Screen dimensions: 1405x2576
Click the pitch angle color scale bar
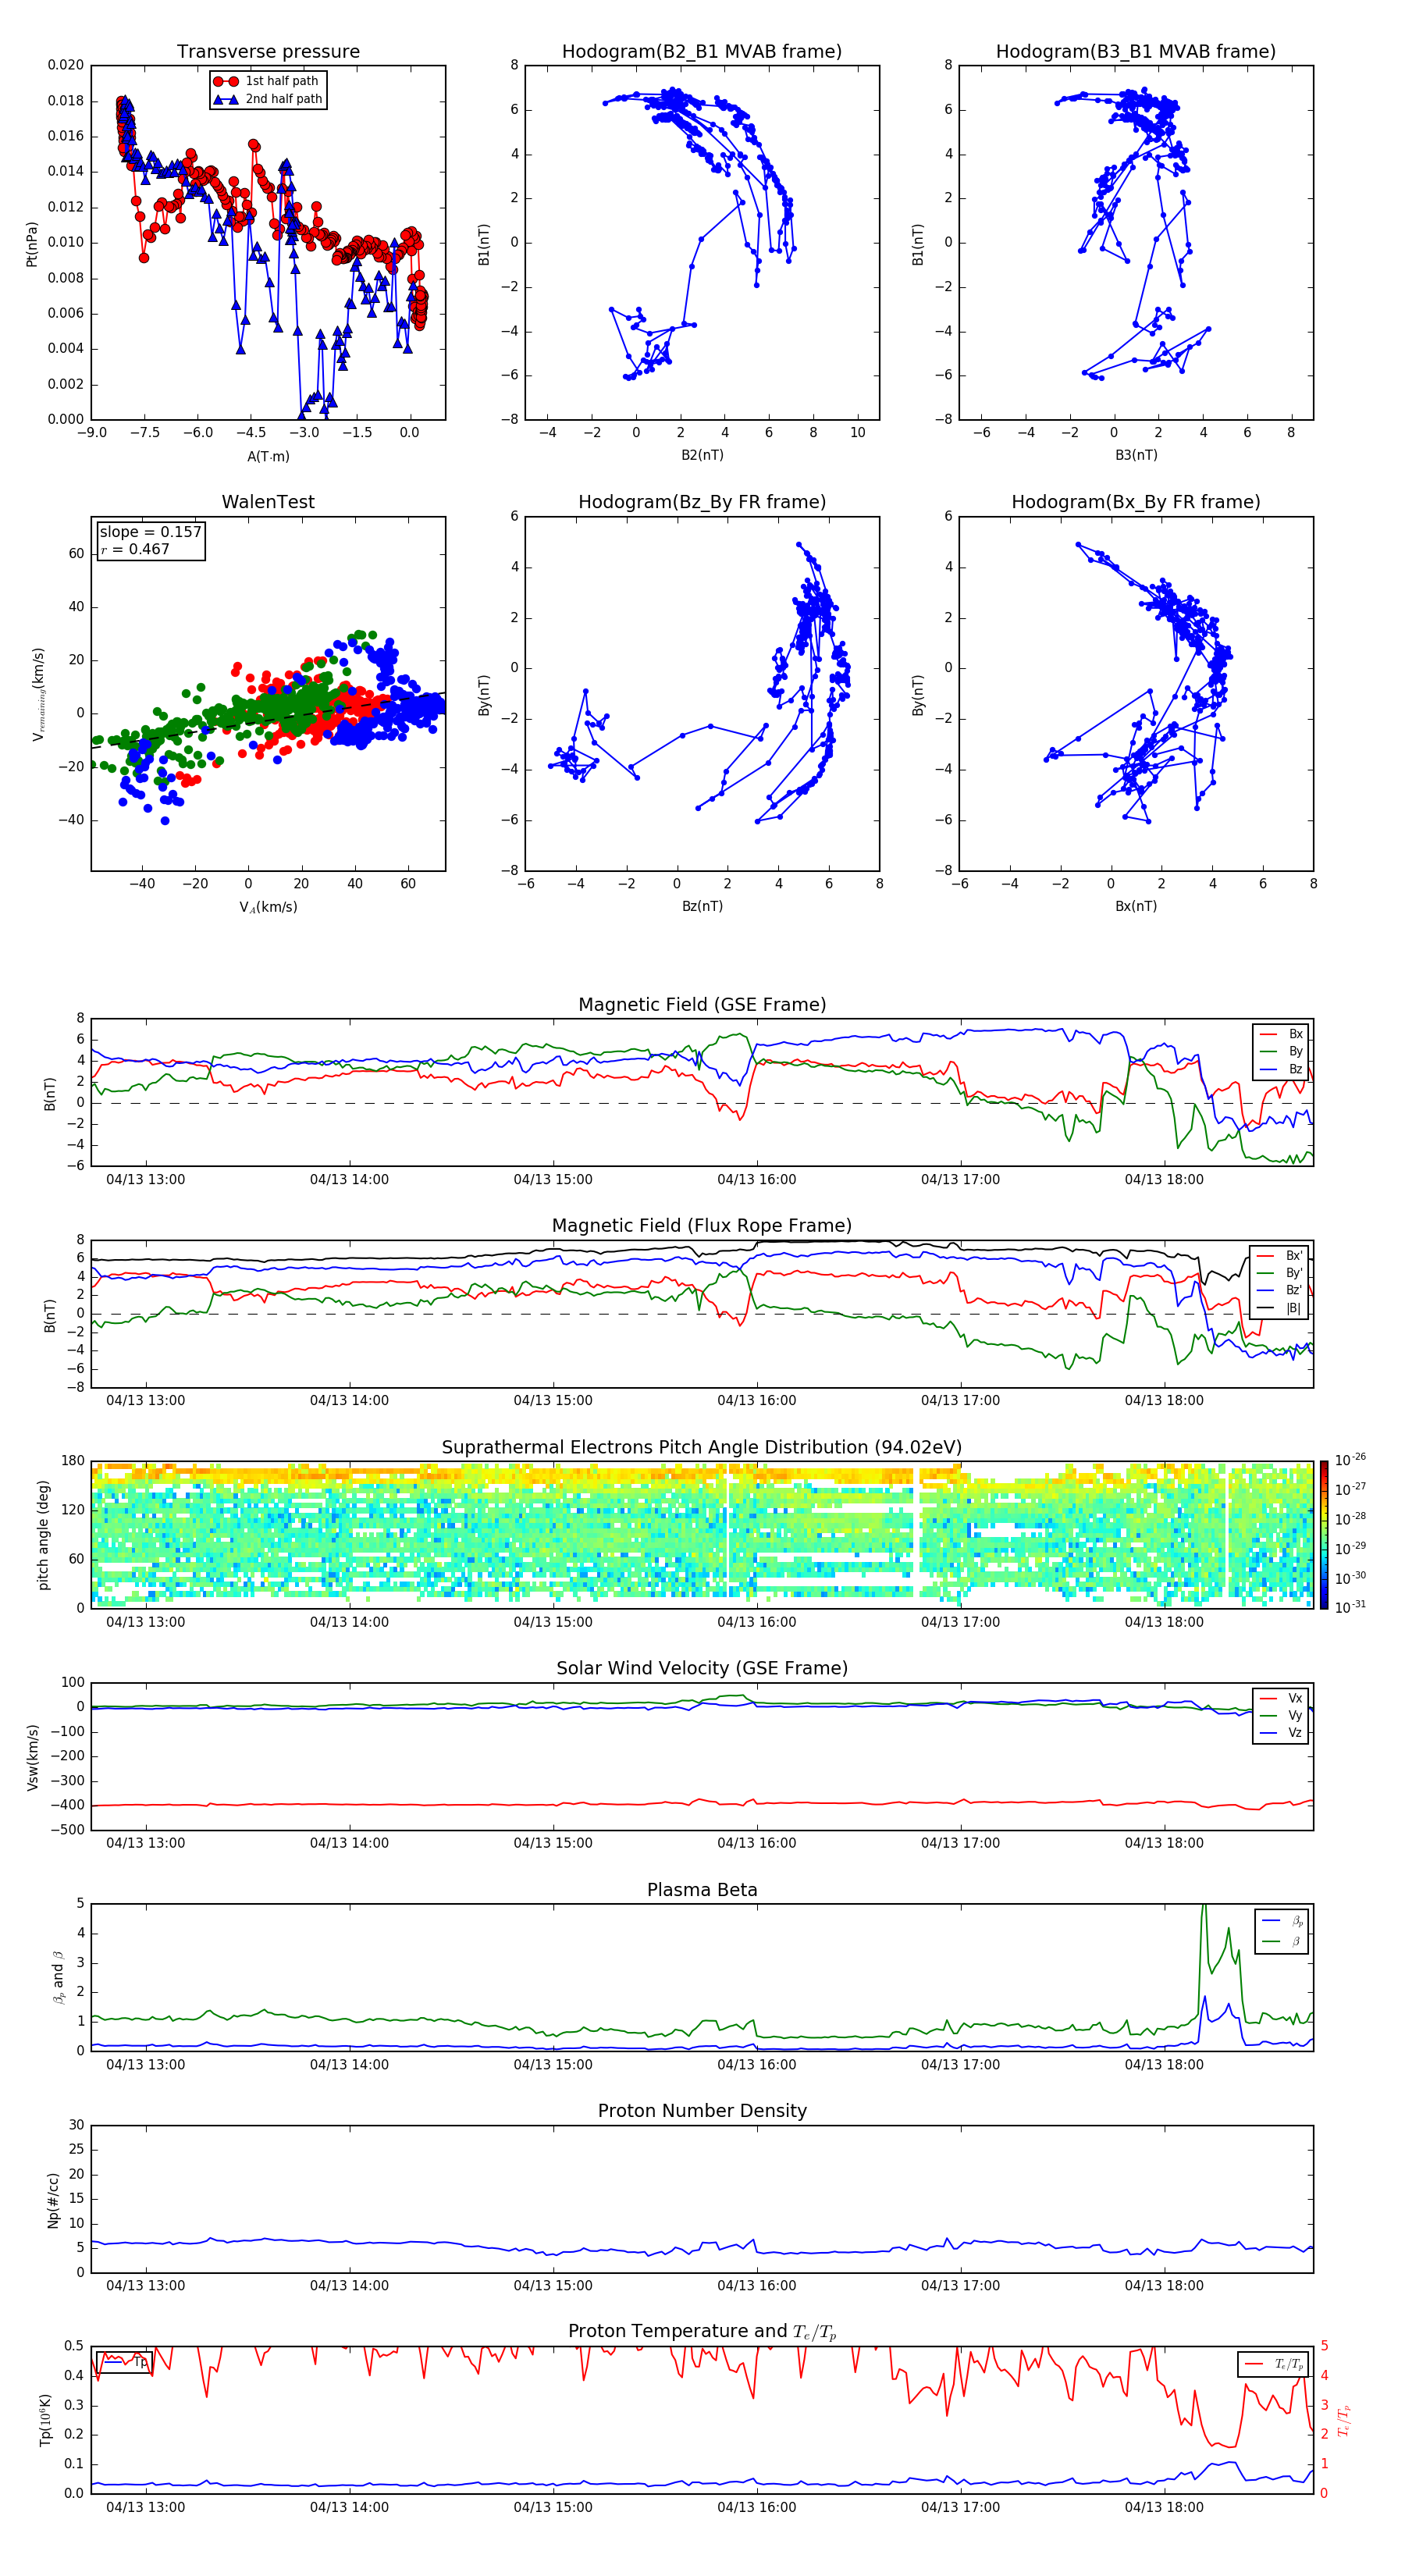click(x=1324, y=1535)
